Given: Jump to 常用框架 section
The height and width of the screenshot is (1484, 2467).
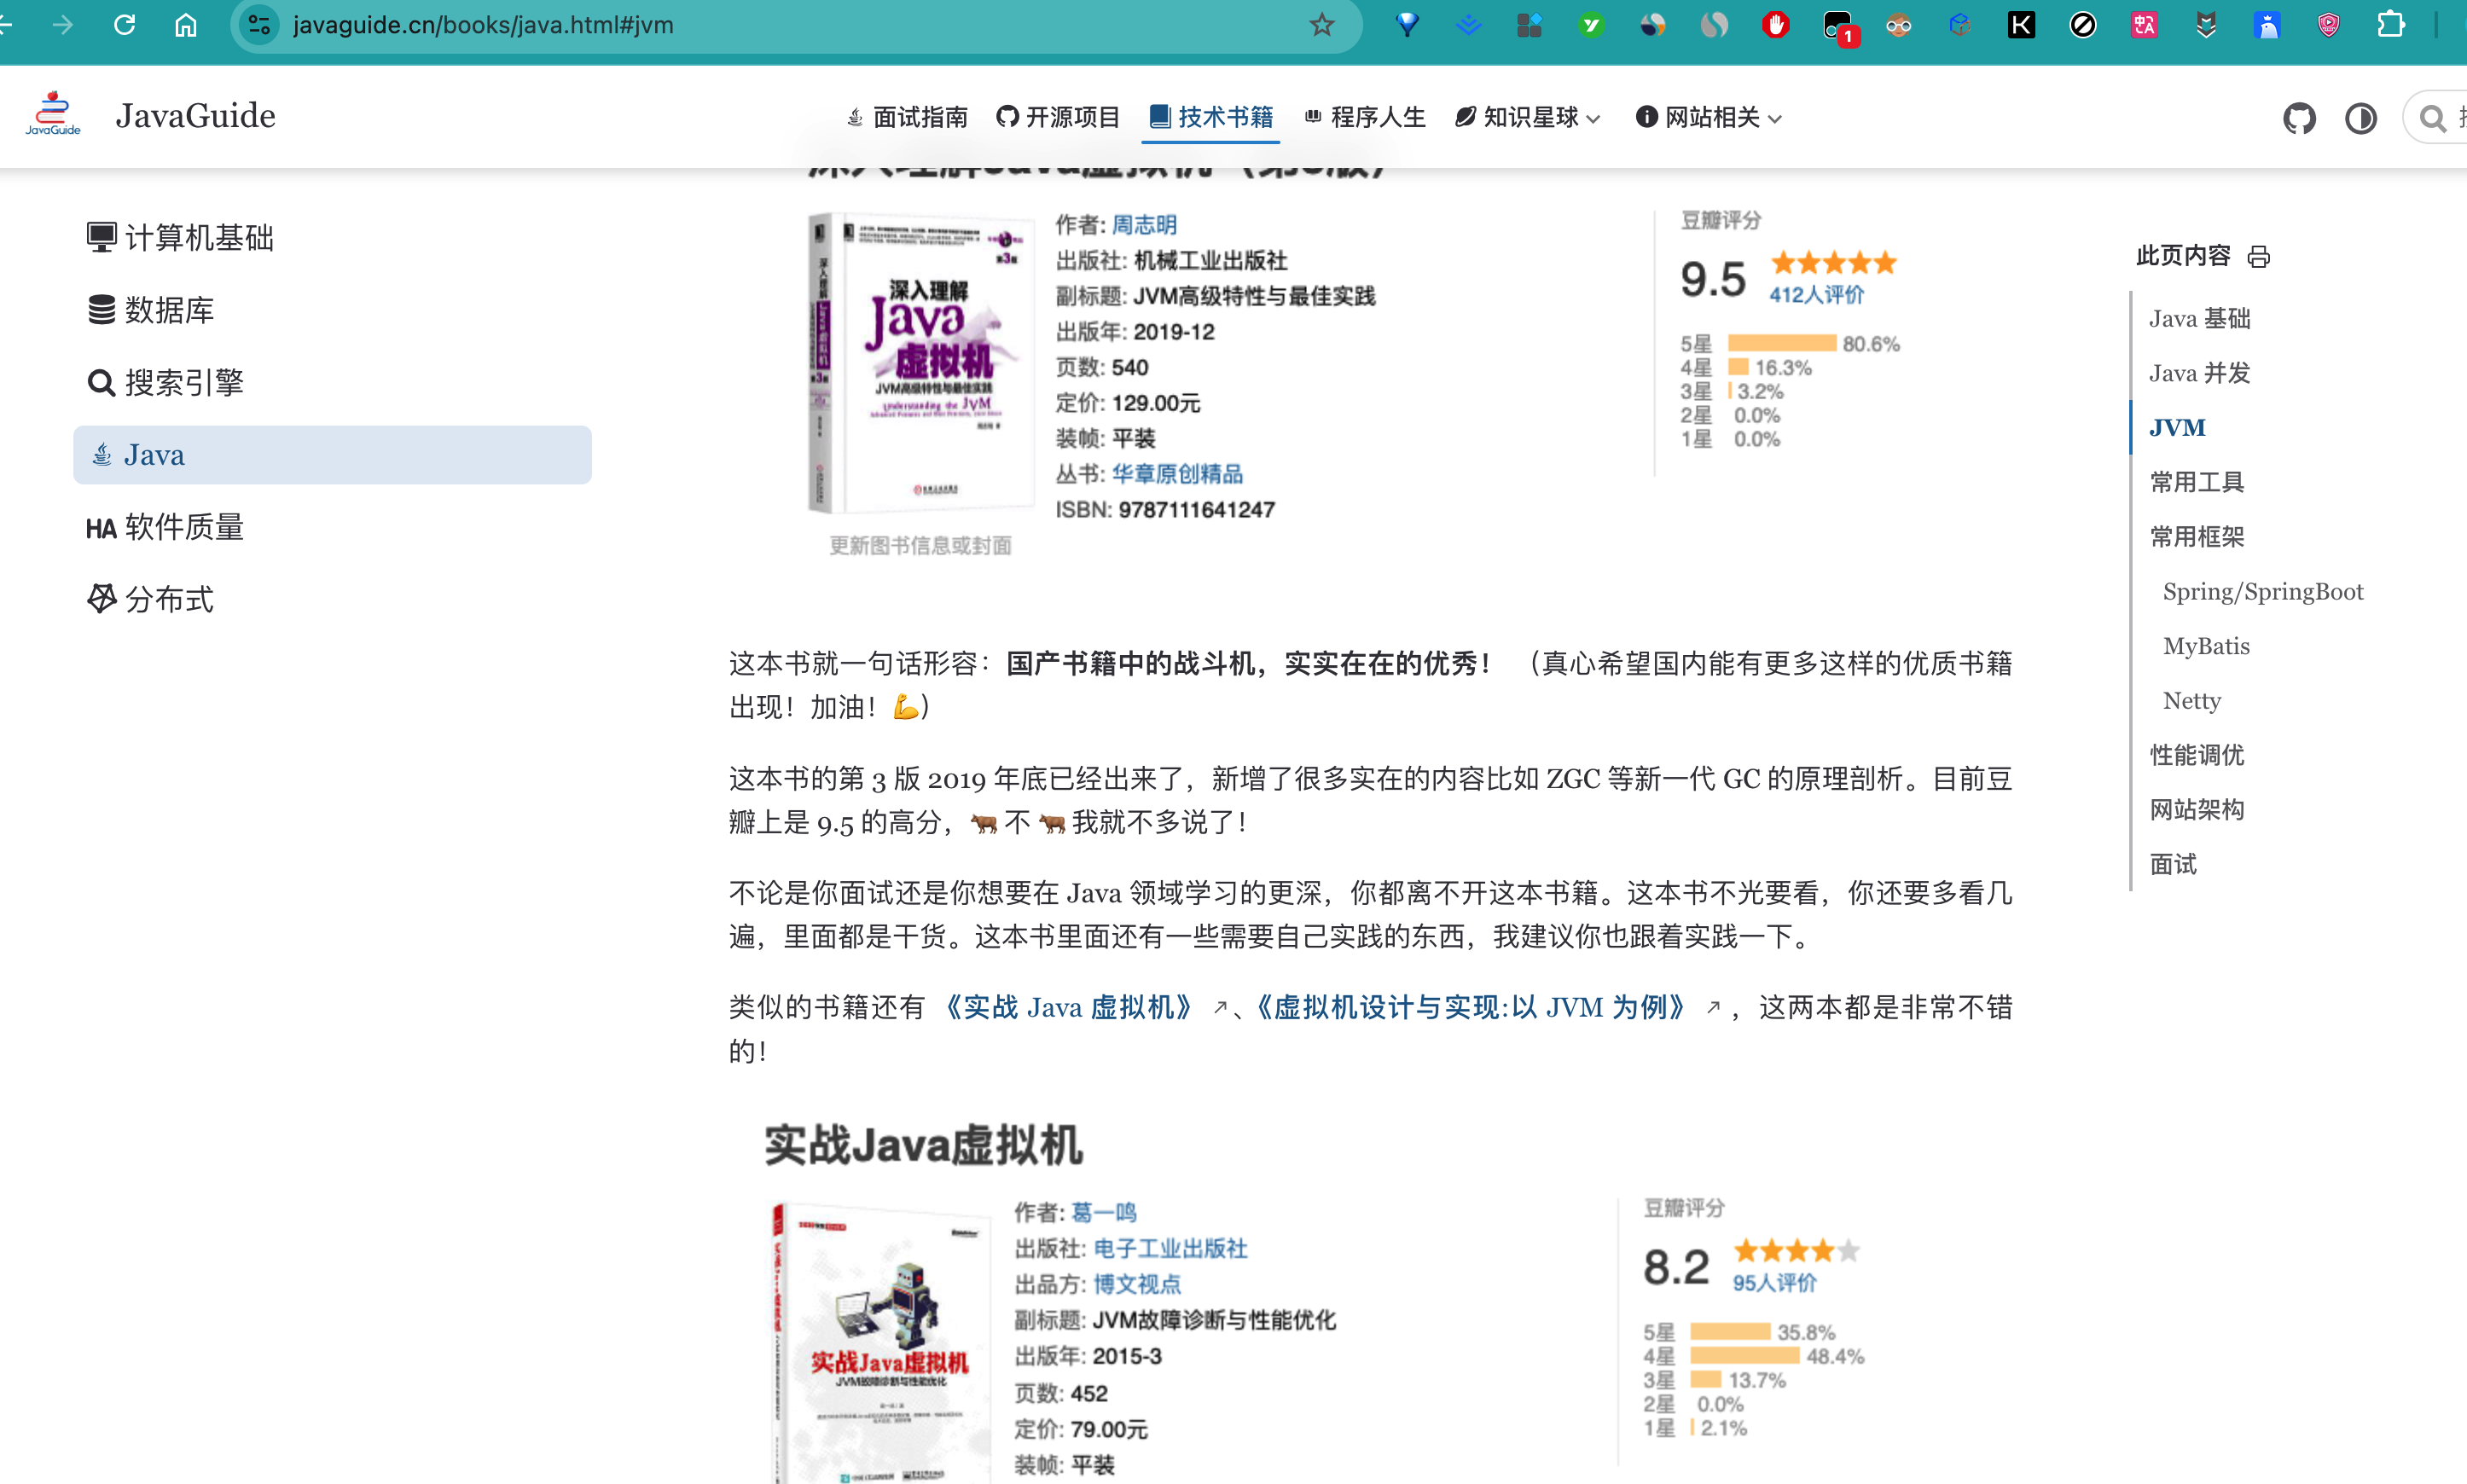Looking at the screenshot, I should coord(2197,537).
